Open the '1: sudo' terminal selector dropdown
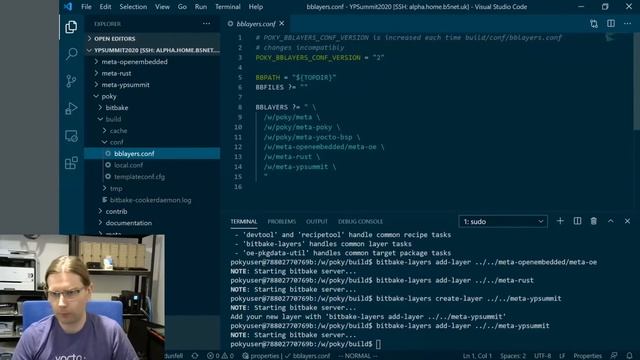 503,221
